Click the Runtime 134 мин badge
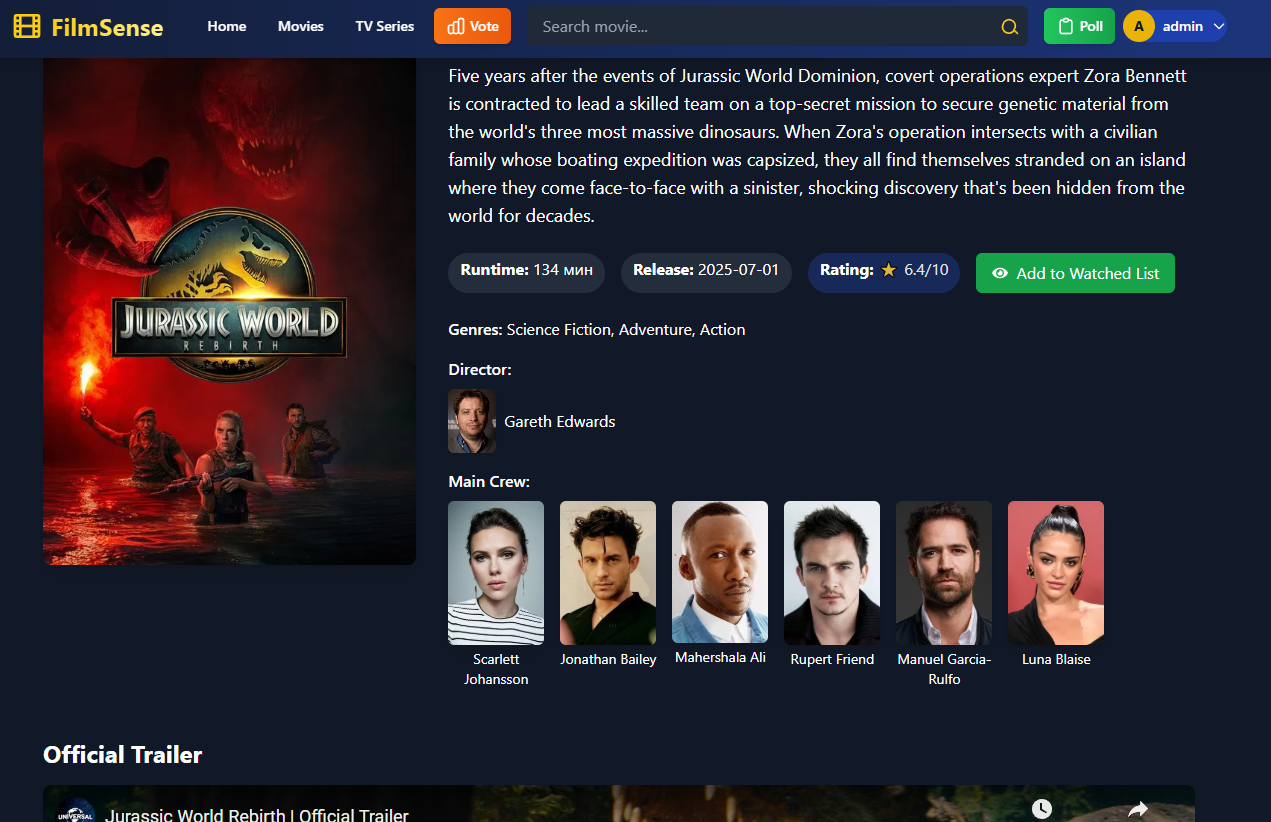Viewport: 1271px width, 822px height. 526,272
